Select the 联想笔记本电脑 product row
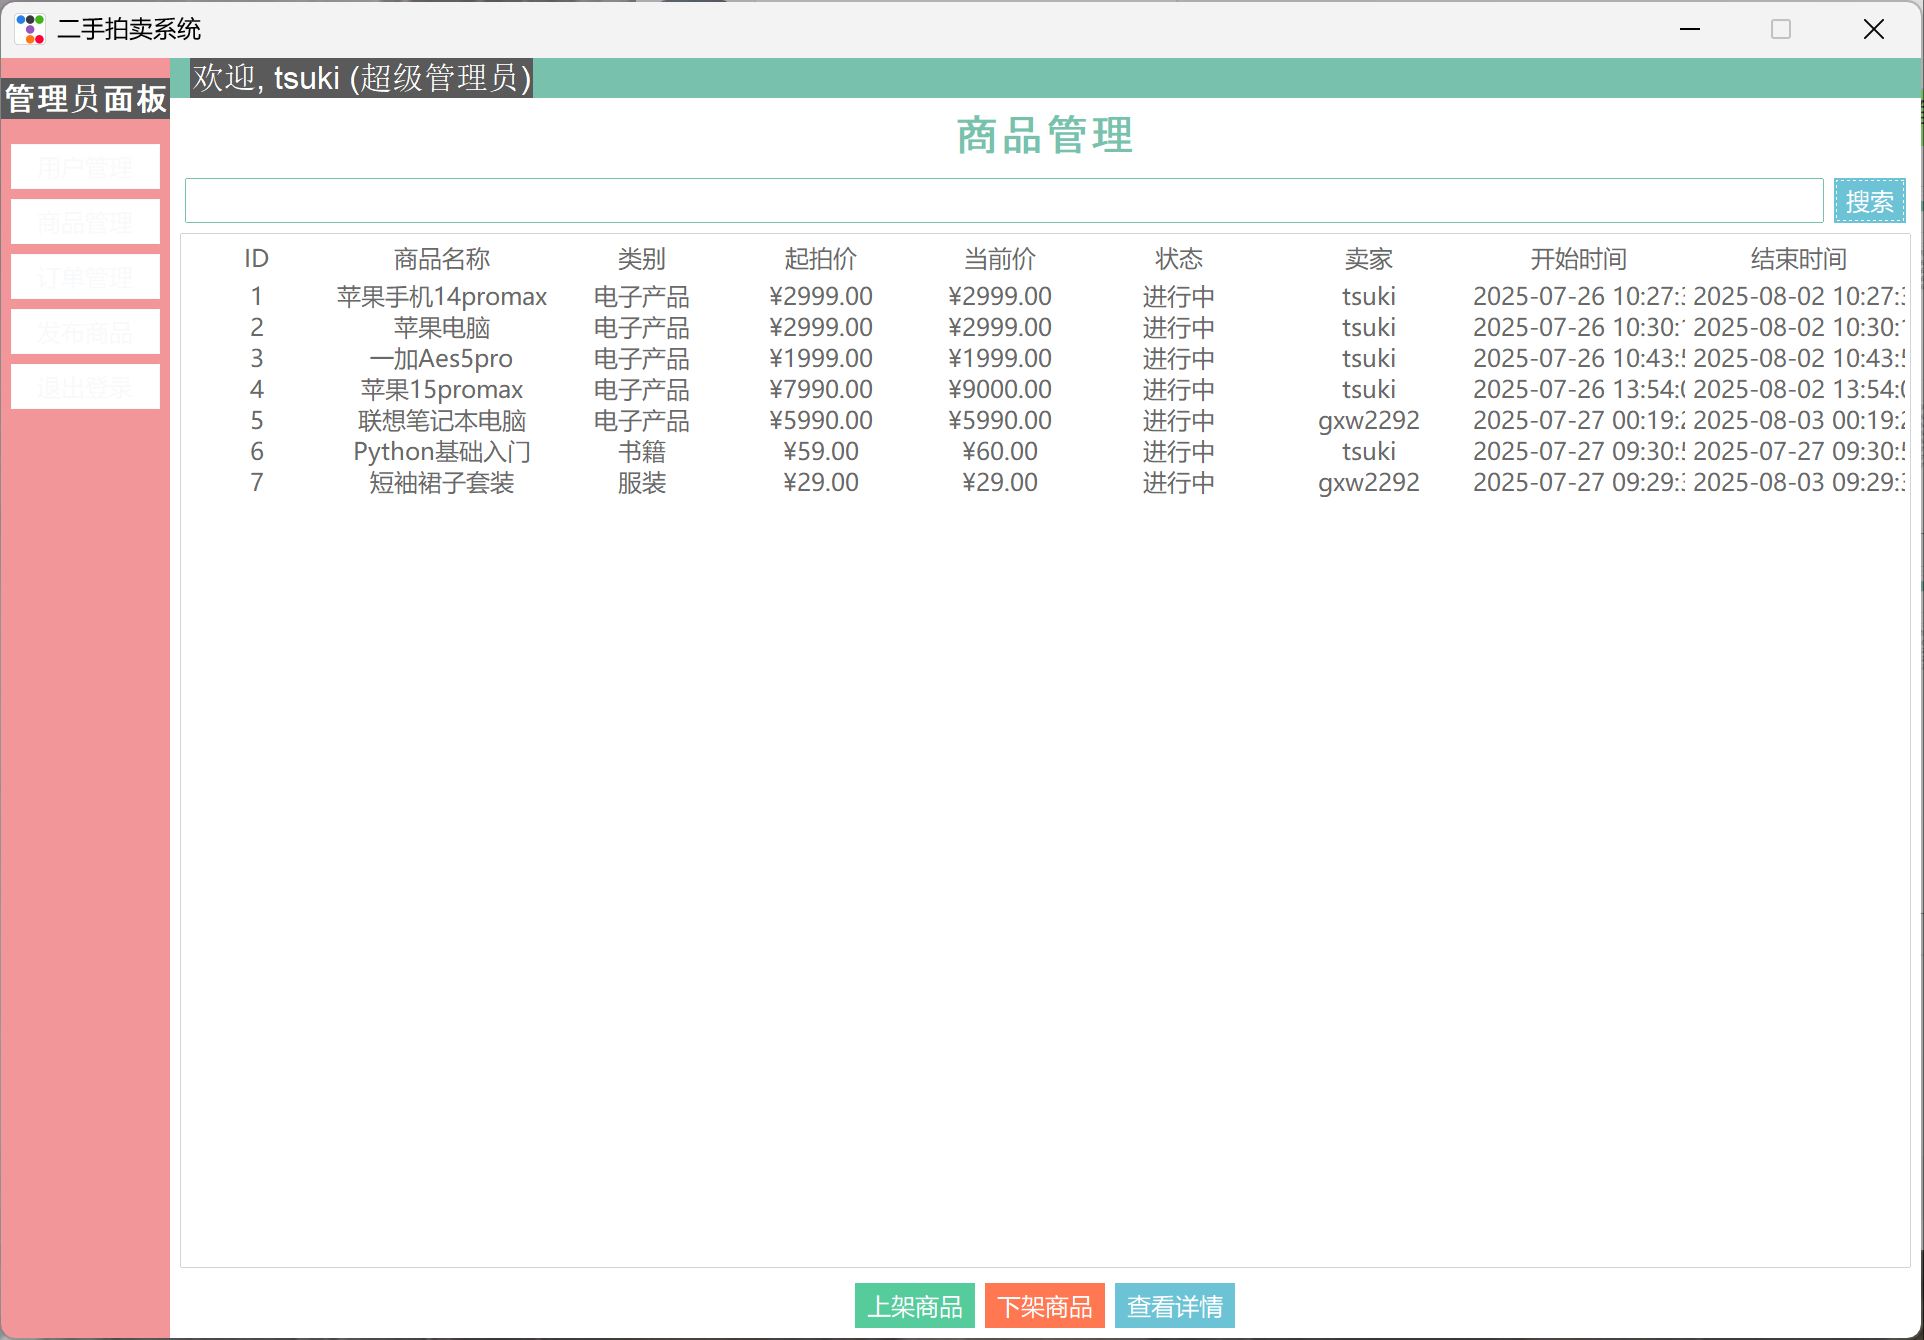1924x1340 pixels. pyautogui.click(x=1044, y=421)
